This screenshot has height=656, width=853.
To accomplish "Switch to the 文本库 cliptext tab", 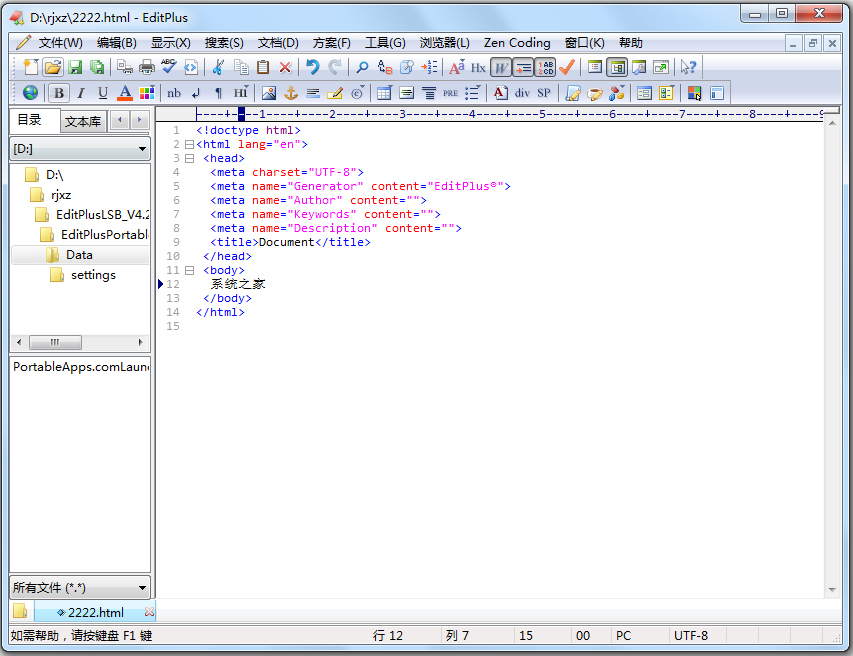I will point(82,120).
